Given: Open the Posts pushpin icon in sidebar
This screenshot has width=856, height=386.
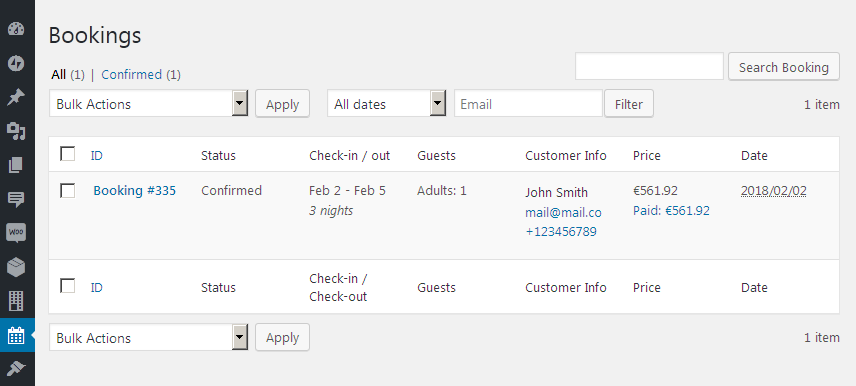Looking at the screenshot, I should point(16,97).
